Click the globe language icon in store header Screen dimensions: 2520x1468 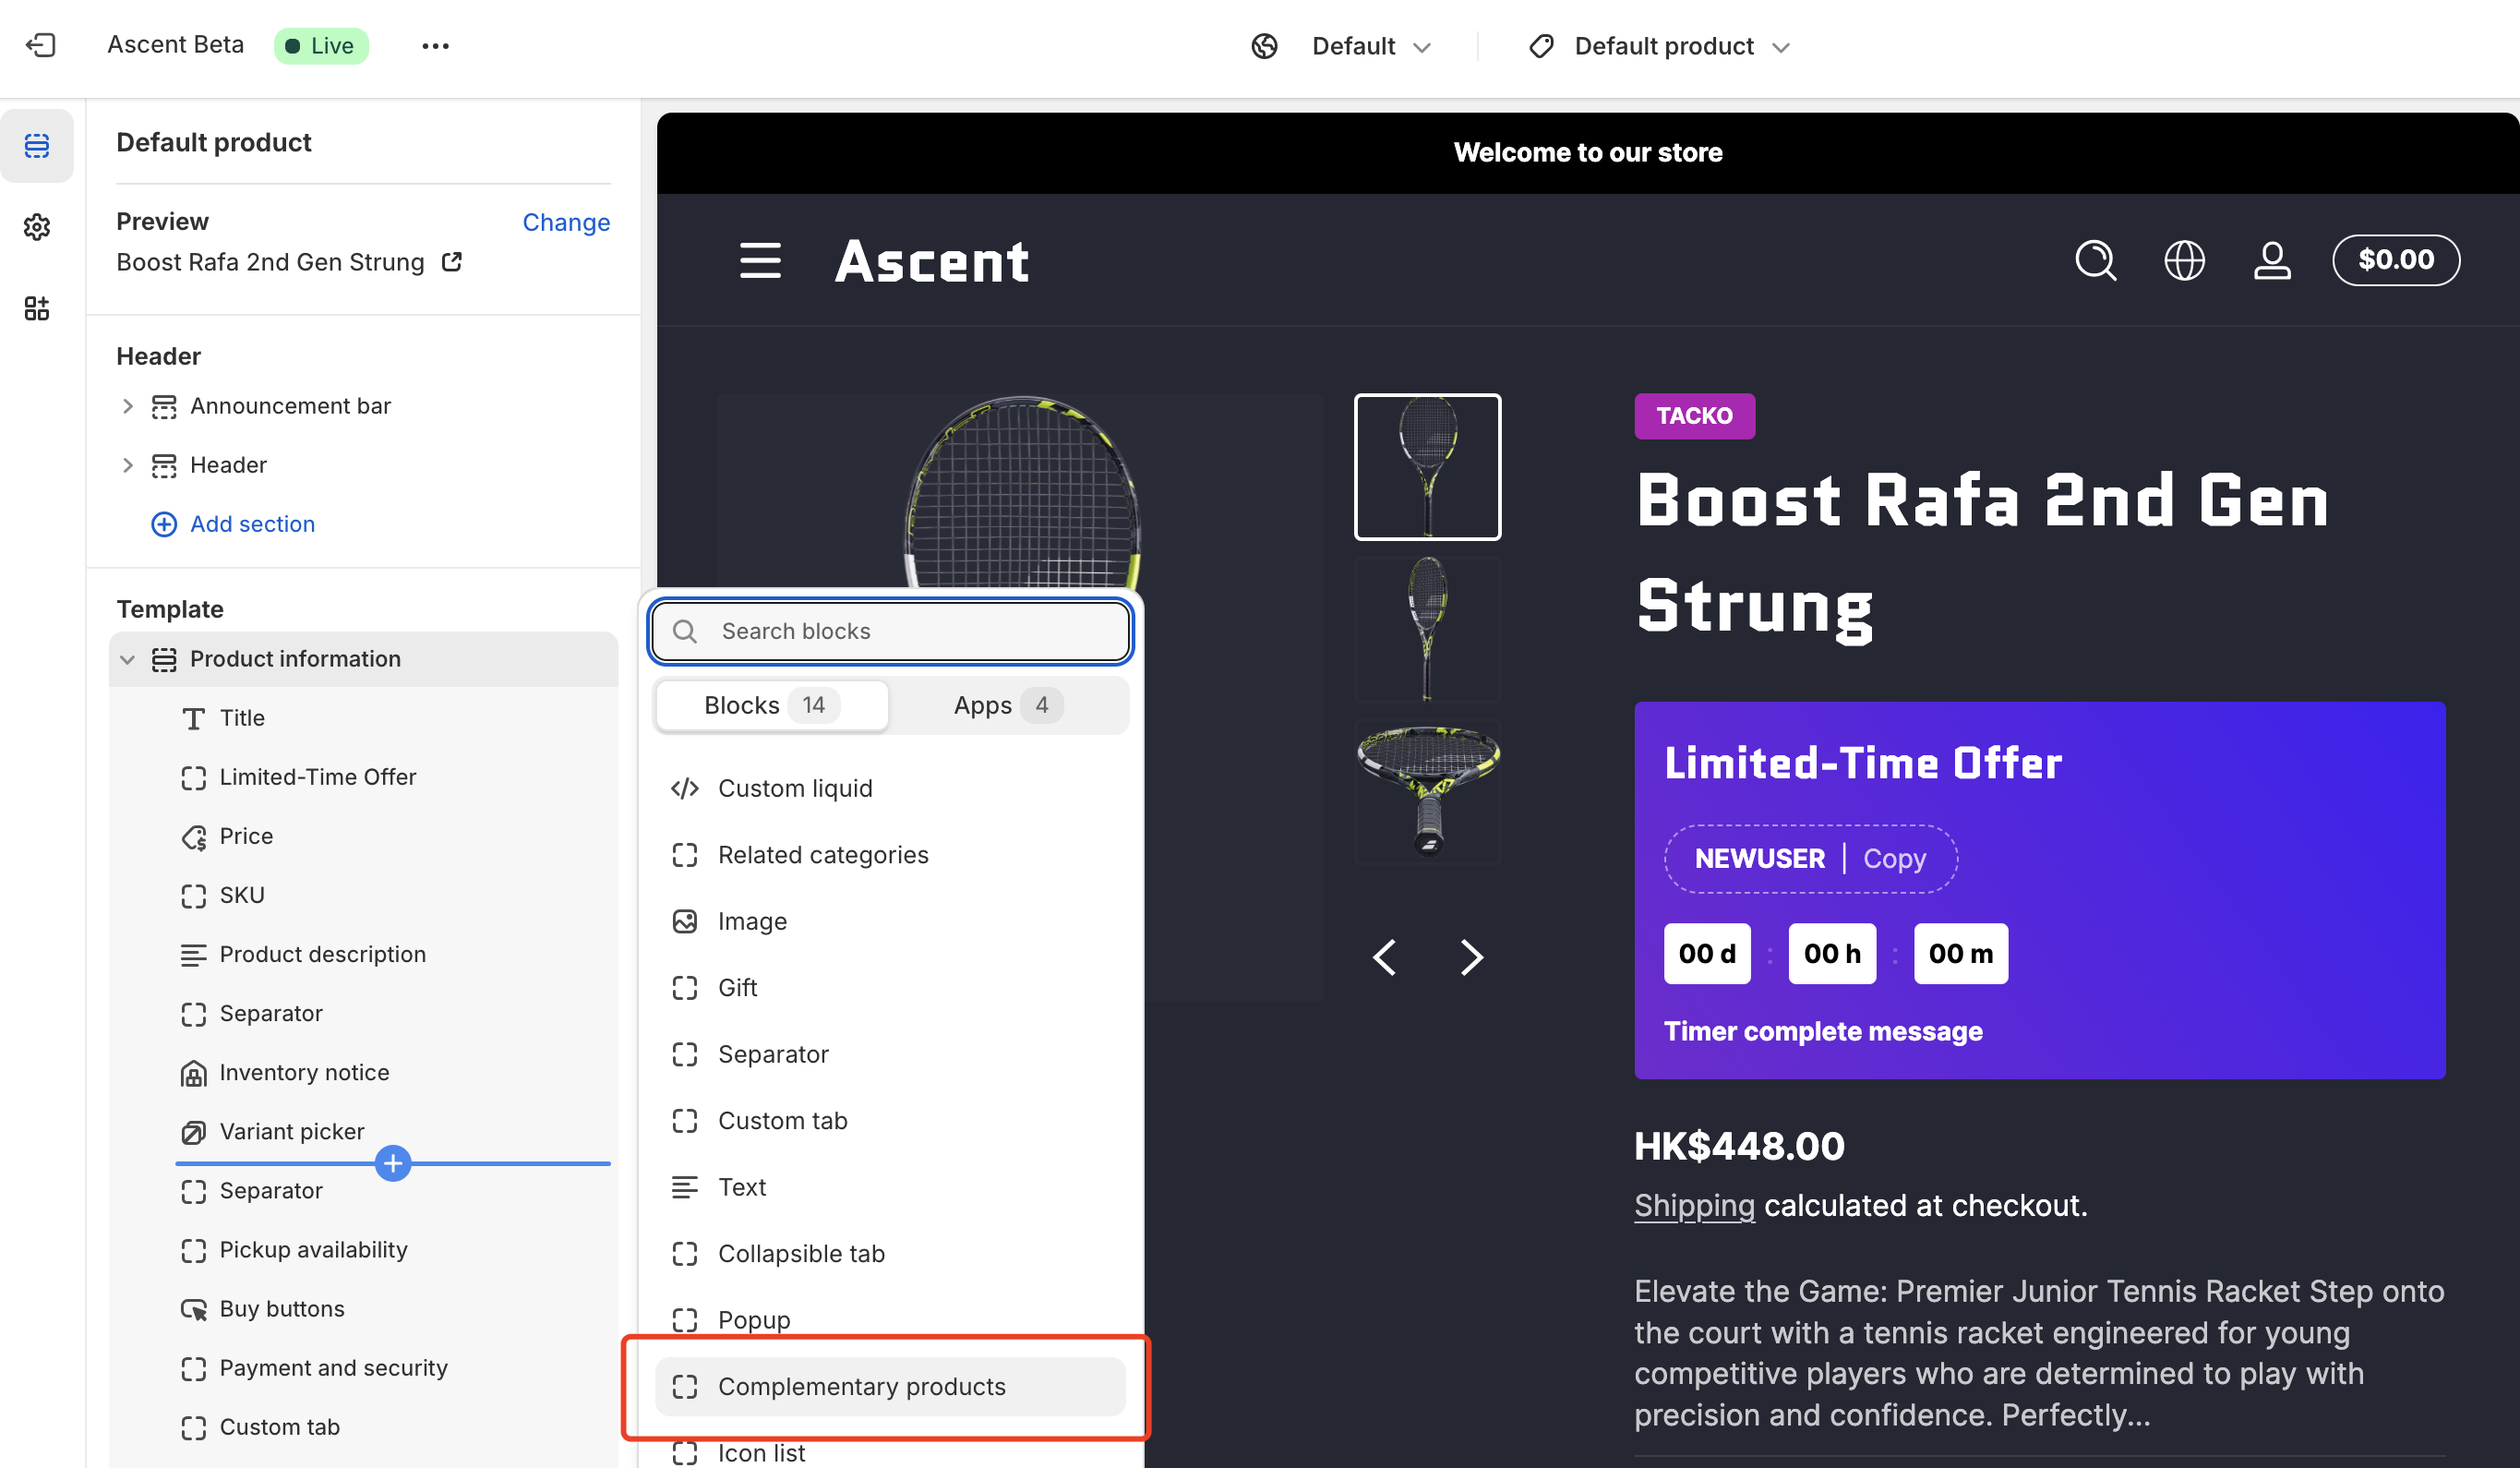(2184, 261)
